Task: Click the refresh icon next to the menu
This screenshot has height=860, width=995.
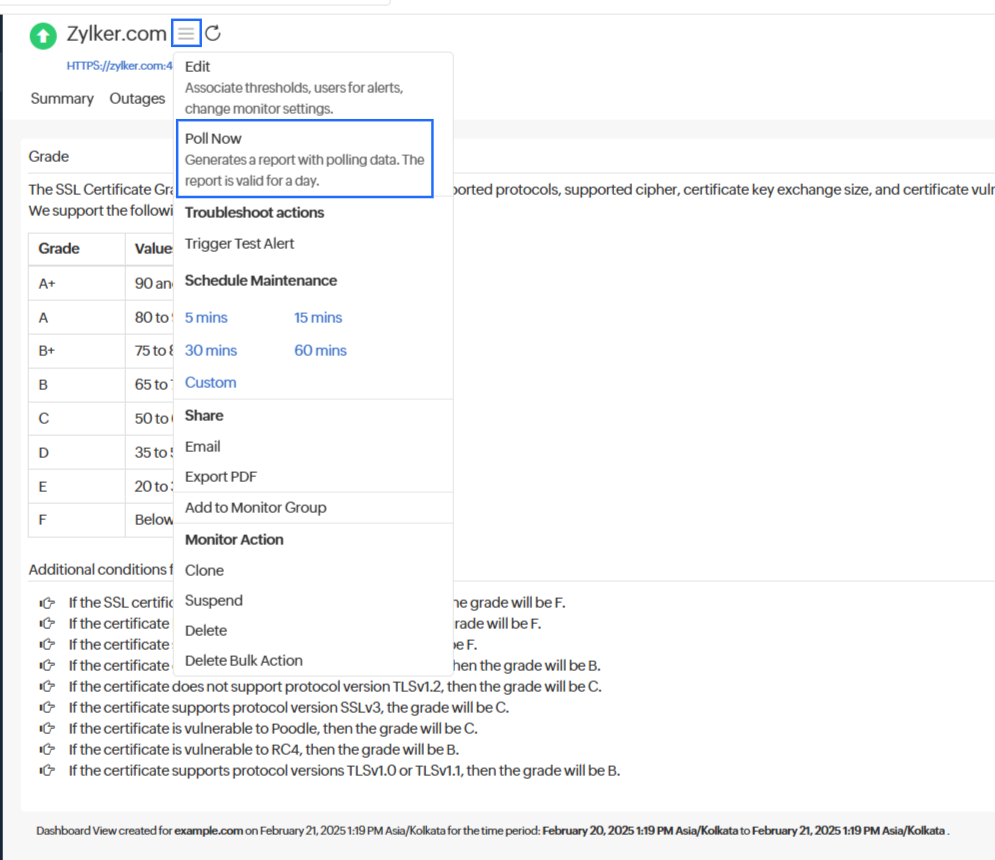Action: coord(213,34)
